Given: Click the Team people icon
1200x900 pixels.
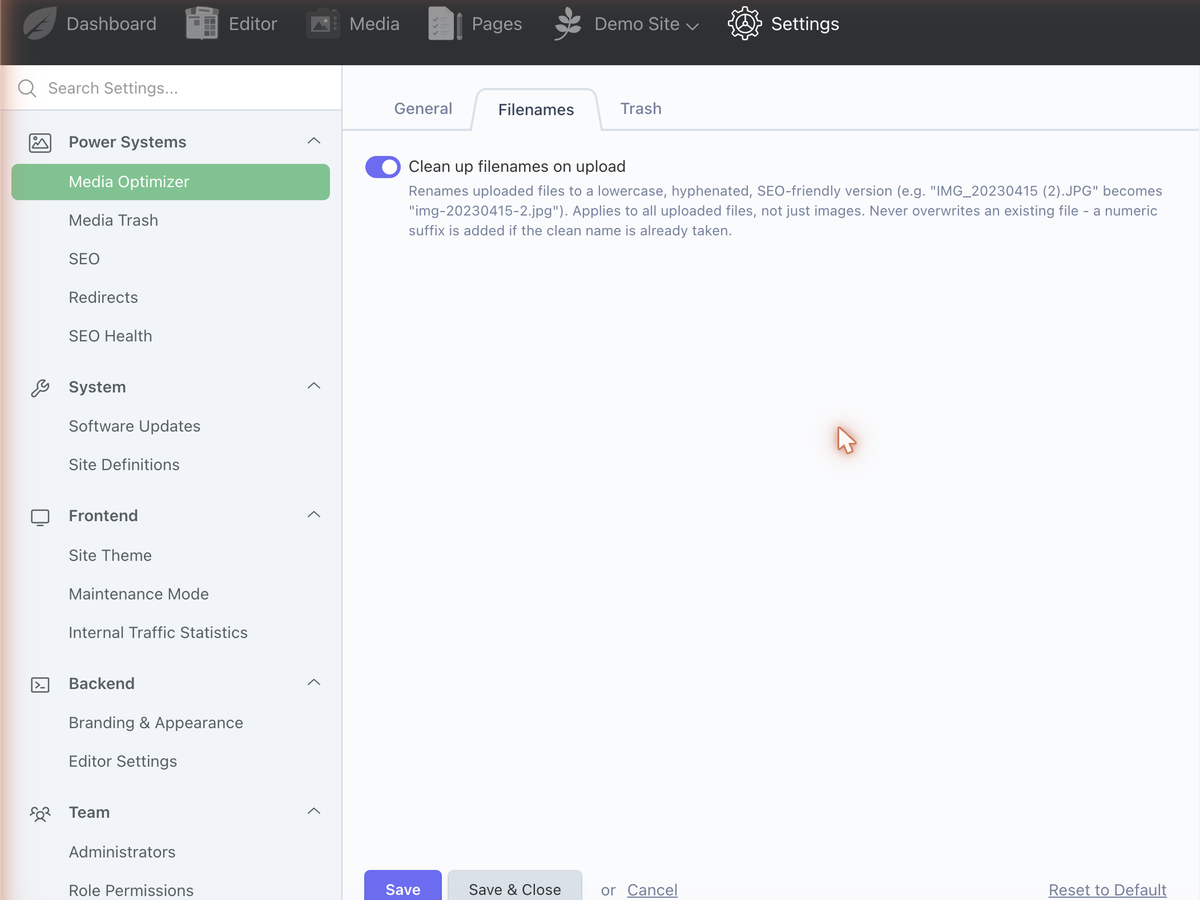Looking at the screenshot, I should [40, 813].
